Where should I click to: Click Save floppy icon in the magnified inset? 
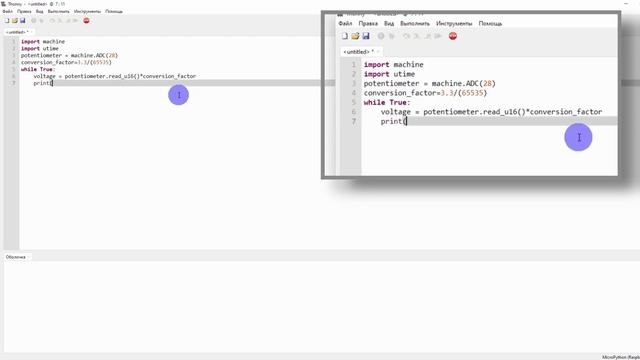tap(366, 36)
